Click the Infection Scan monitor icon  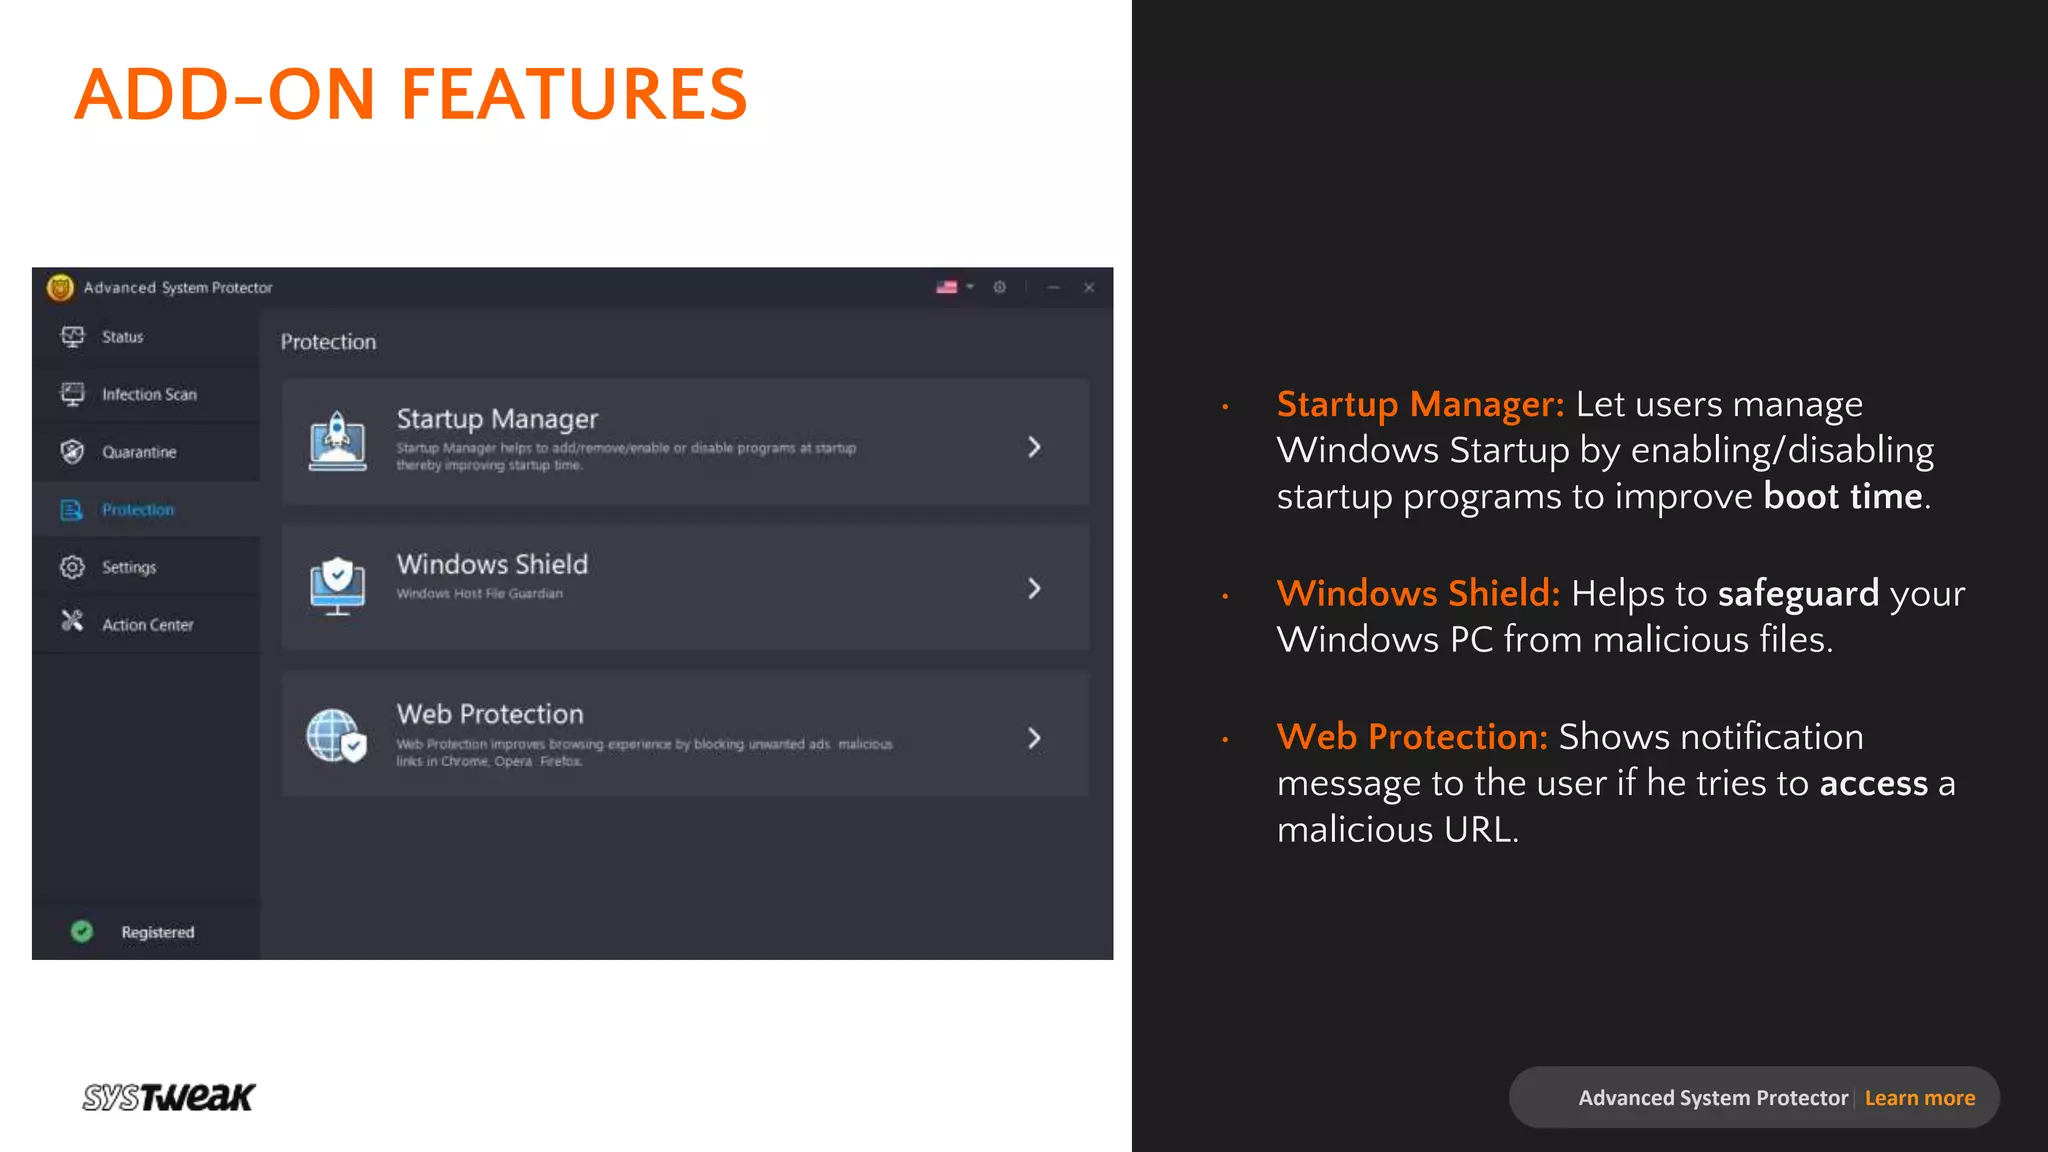pos(73,394)
